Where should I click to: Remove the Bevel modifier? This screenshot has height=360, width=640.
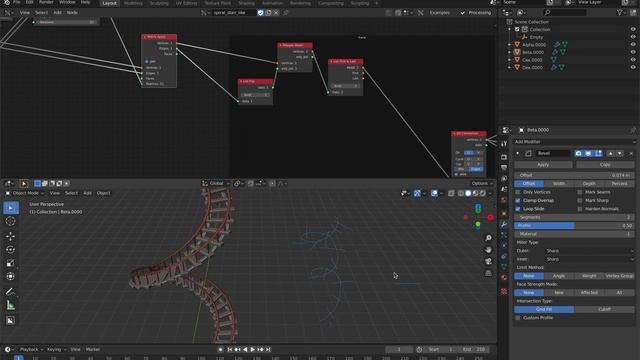click(631, 153)
